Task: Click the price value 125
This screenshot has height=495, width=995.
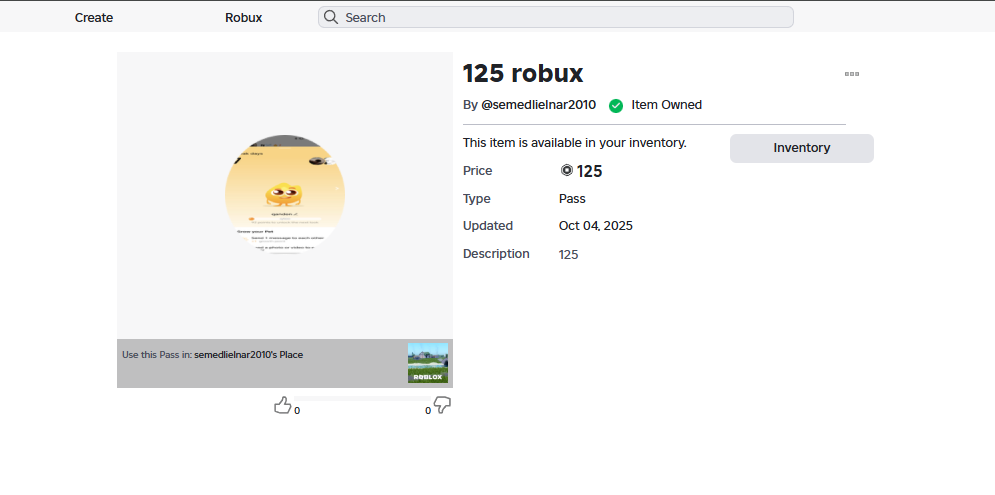Action: [589, 171]
